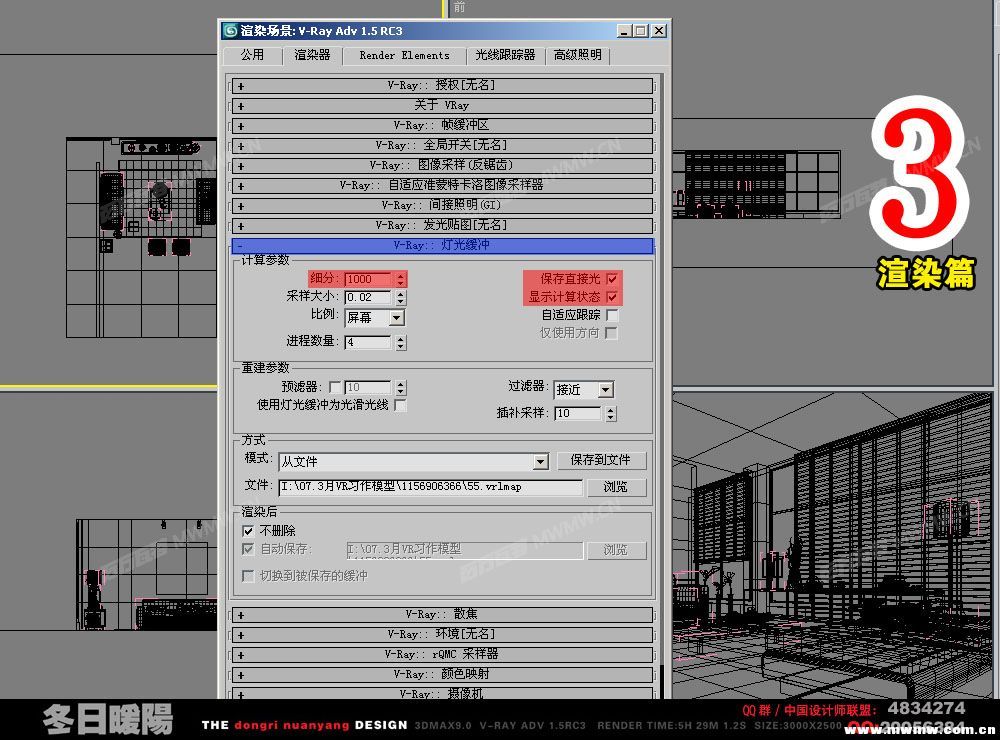Viewport: 1000px width, 740px height.
Task: Expand the V-Ray:: 帧缓冲区 rollout
Action: [x=442, y=126]
